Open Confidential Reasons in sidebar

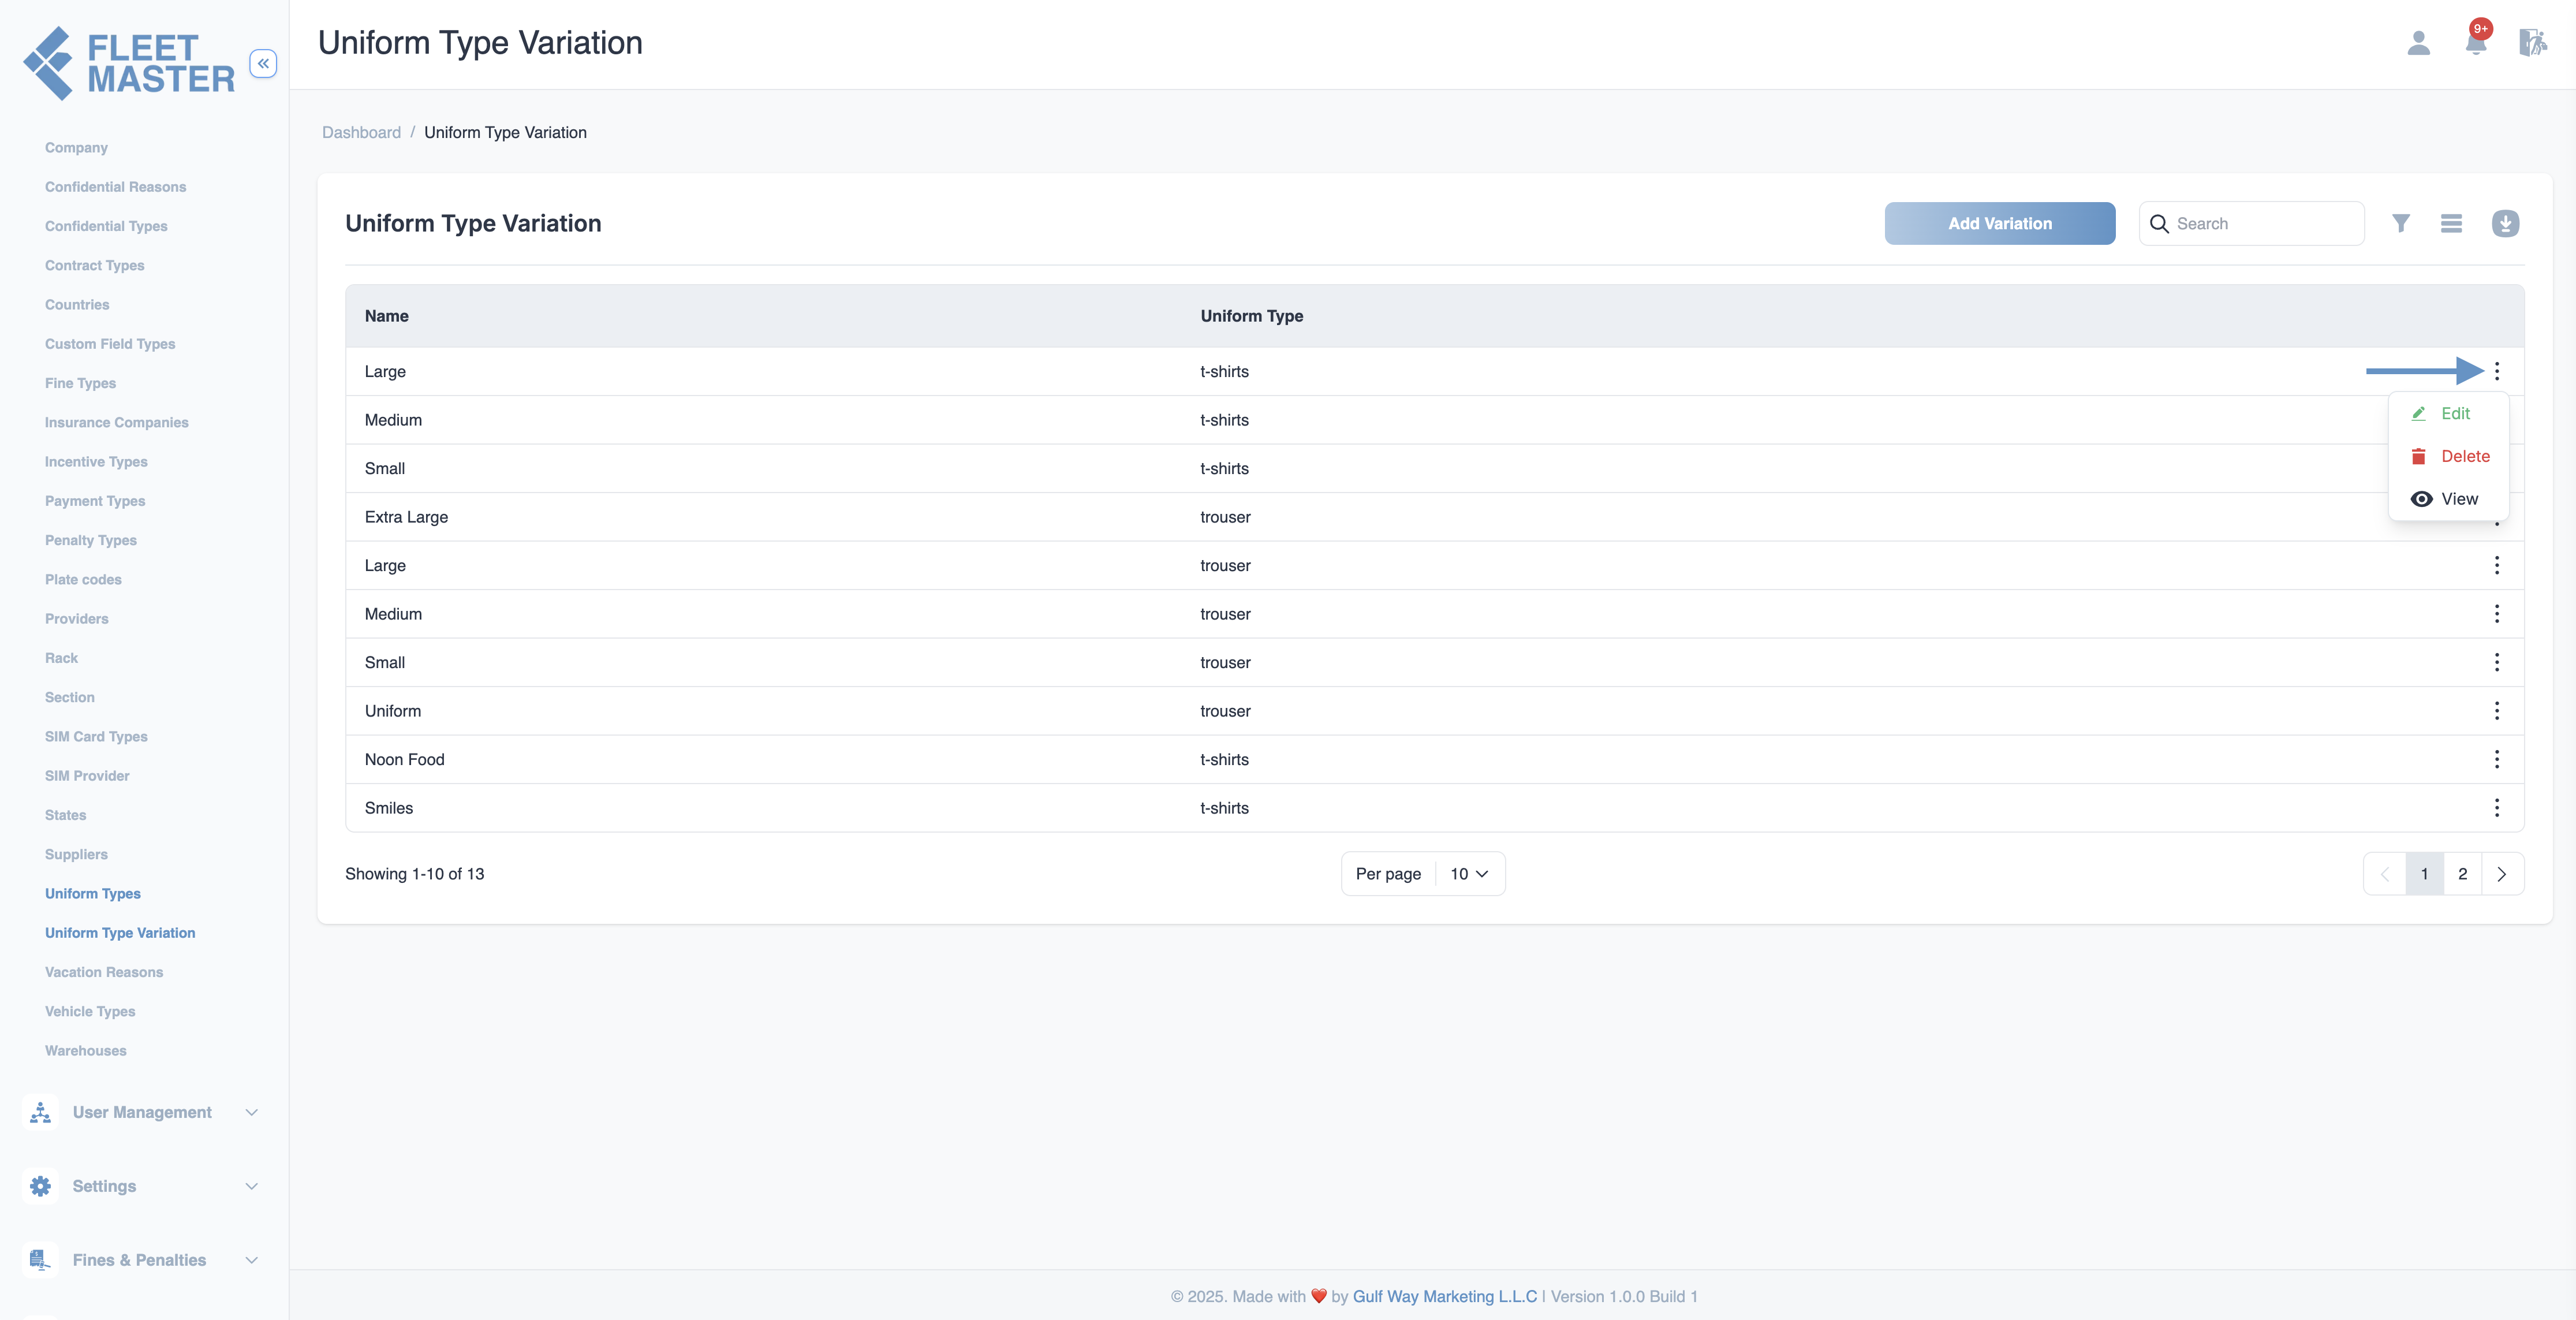click(x=115, y=186)
